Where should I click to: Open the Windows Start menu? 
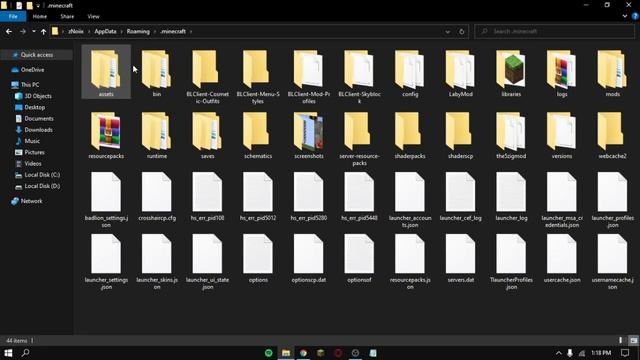[8, 353]
